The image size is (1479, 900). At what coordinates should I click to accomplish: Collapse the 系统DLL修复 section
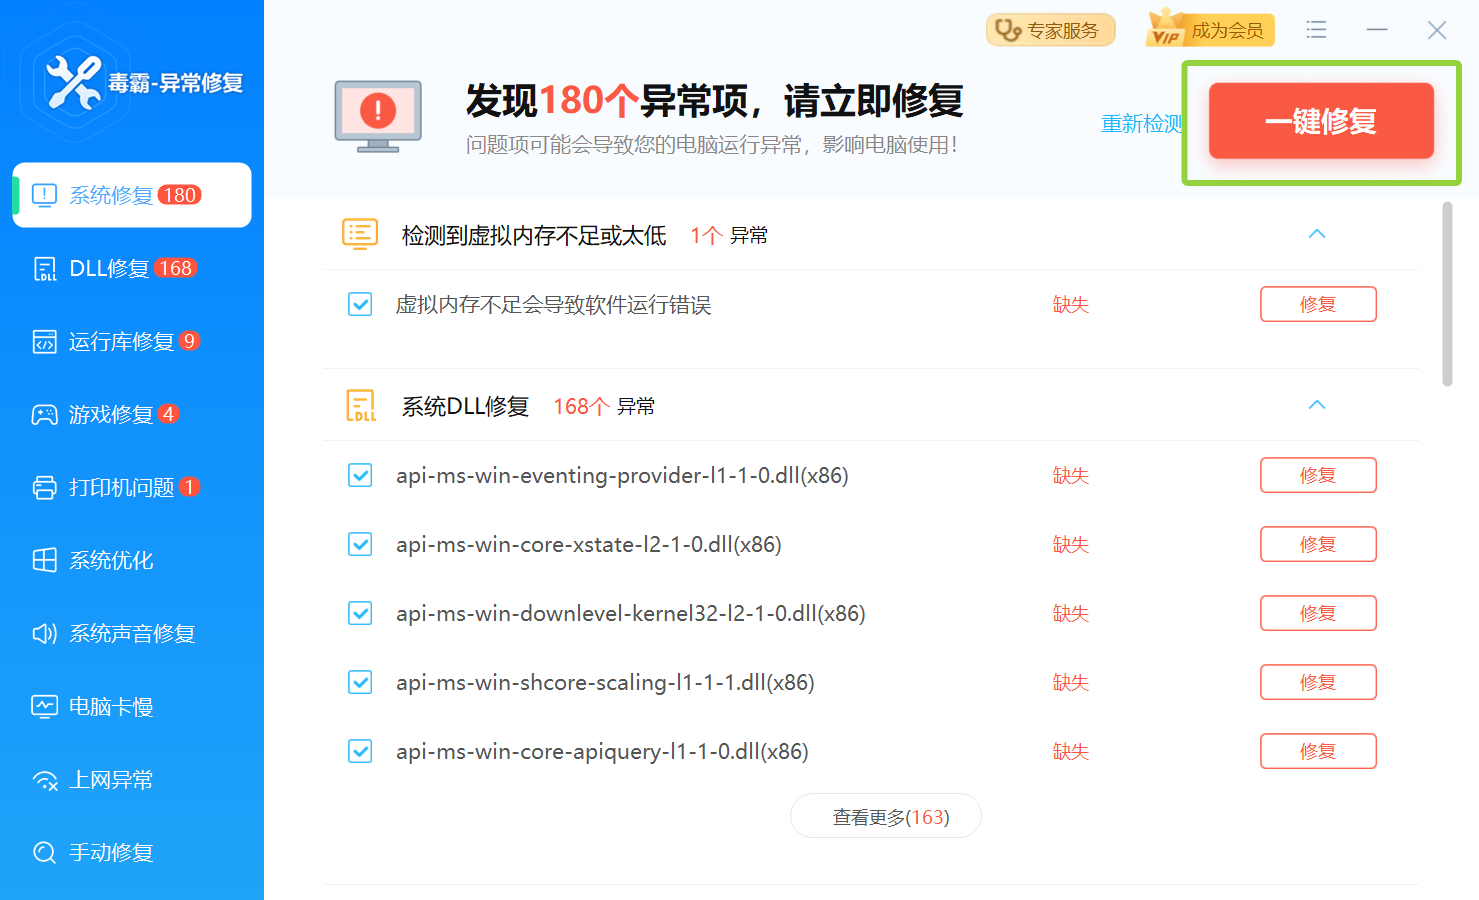(x=1317, y=405)
